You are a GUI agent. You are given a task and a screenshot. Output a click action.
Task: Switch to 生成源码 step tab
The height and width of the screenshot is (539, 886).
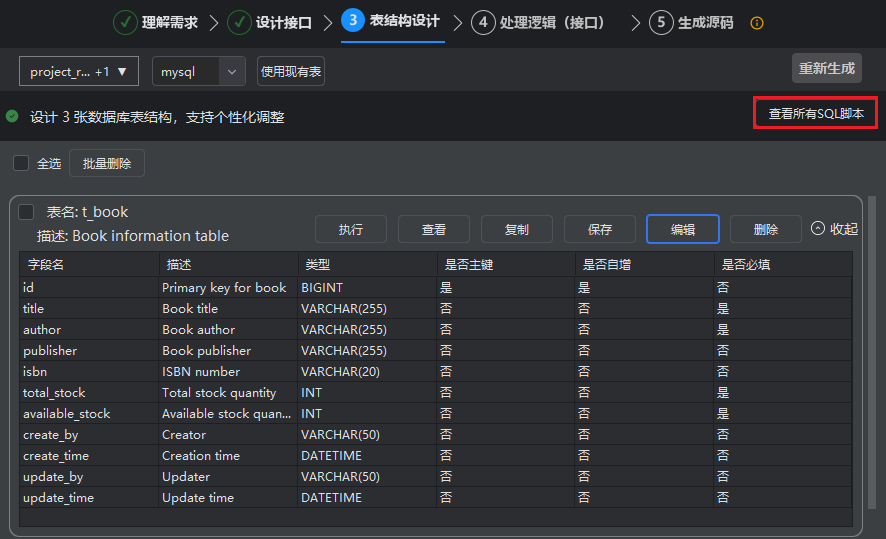705,22
